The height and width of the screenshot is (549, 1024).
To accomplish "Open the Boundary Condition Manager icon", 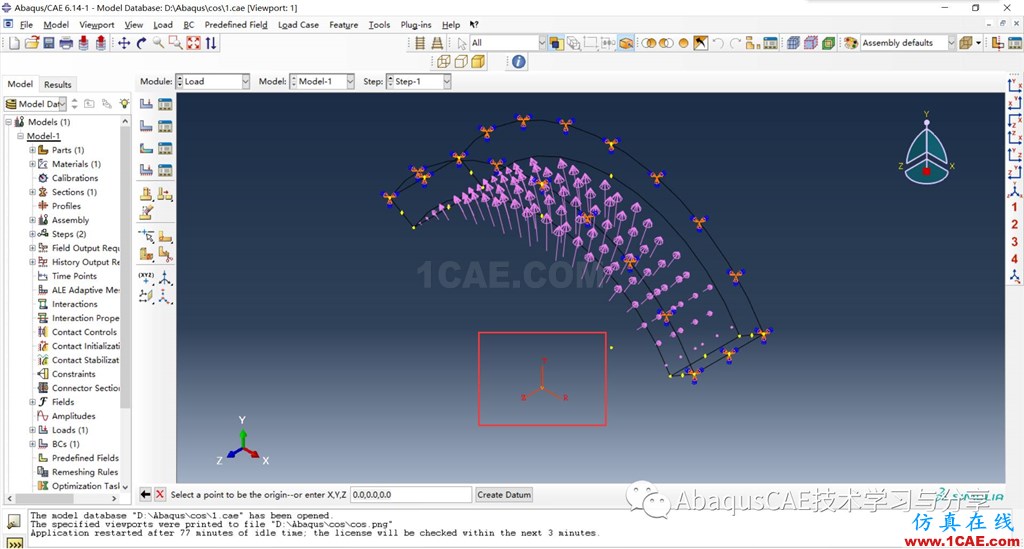I will click(x=165, y=126).
